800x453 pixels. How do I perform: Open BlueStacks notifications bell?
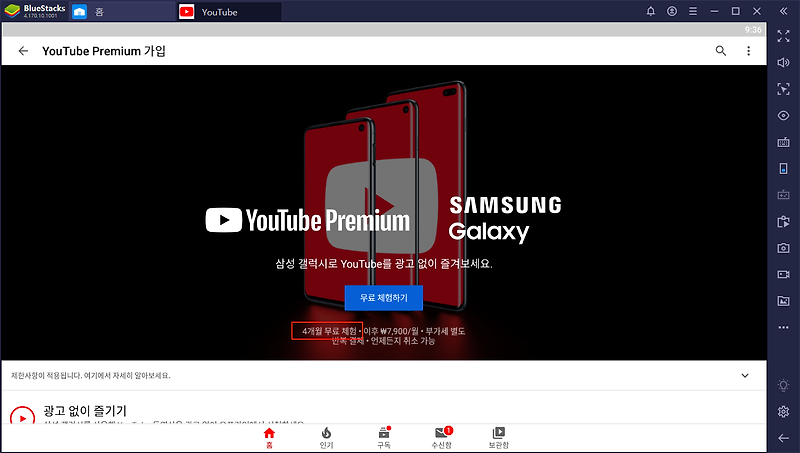pyautogui.click(x=651, y=11)
